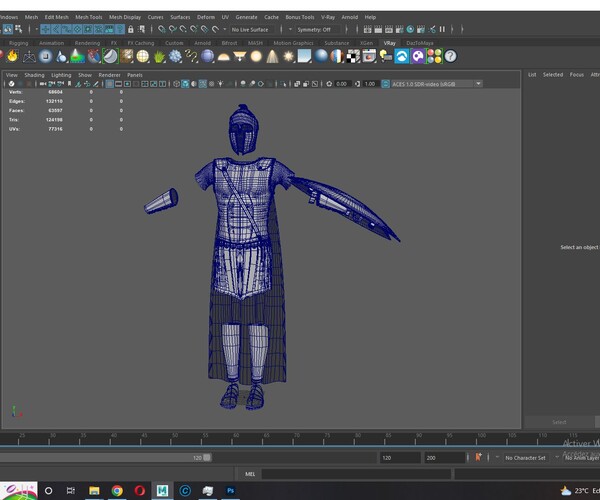Open the Edit Mesh menu

[x=57, y=17]
